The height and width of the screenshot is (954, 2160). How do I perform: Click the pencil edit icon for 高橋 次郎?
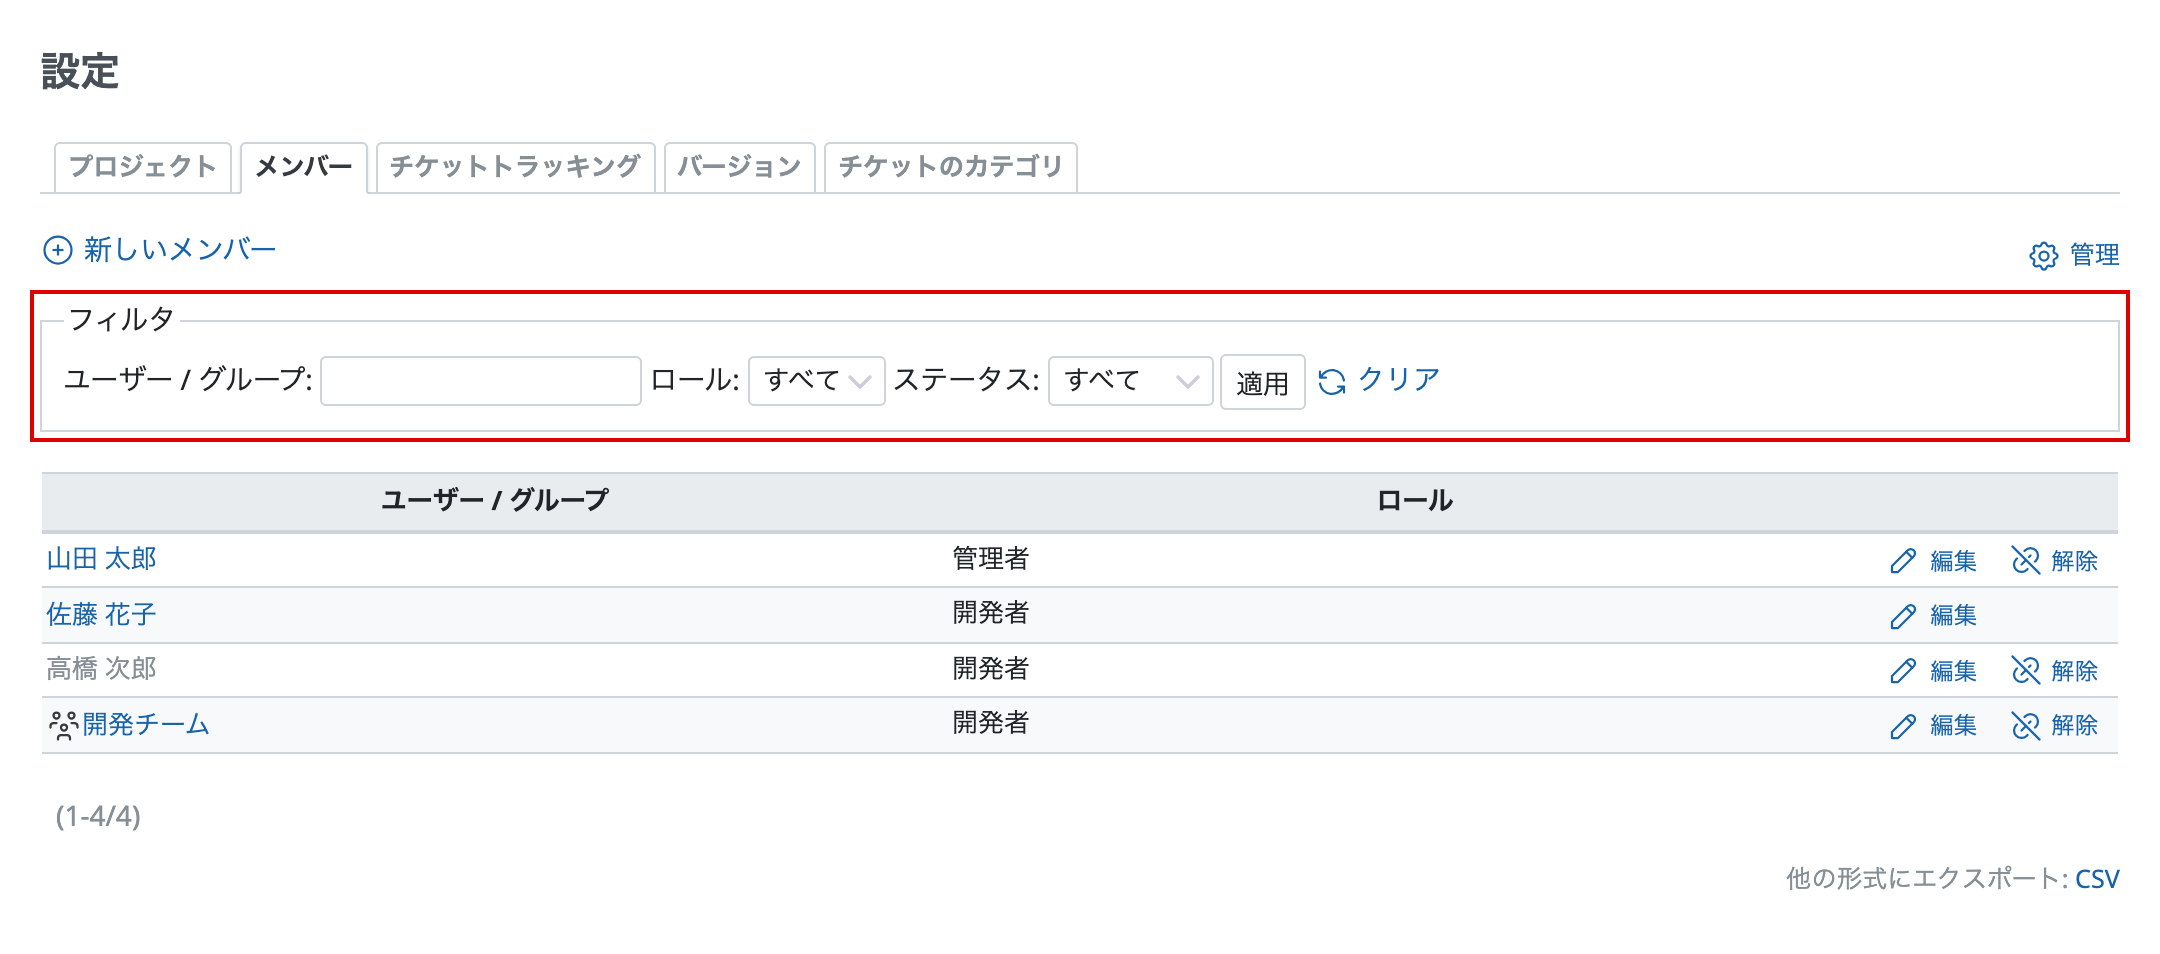tap(1903, 671)
